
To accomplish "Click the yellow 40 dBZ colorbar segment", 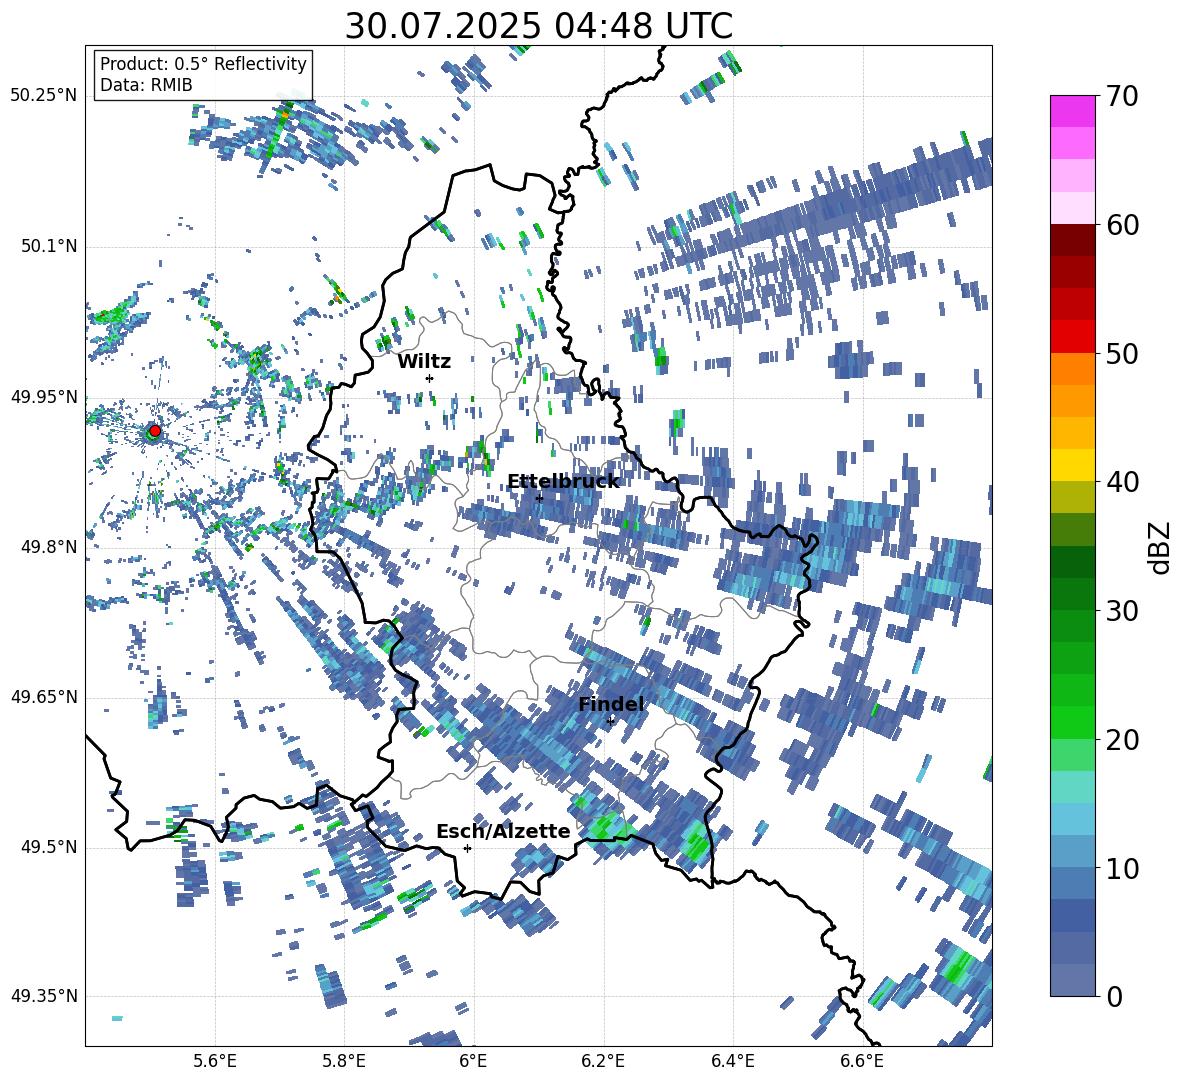I will click(x=1072, y=465).
